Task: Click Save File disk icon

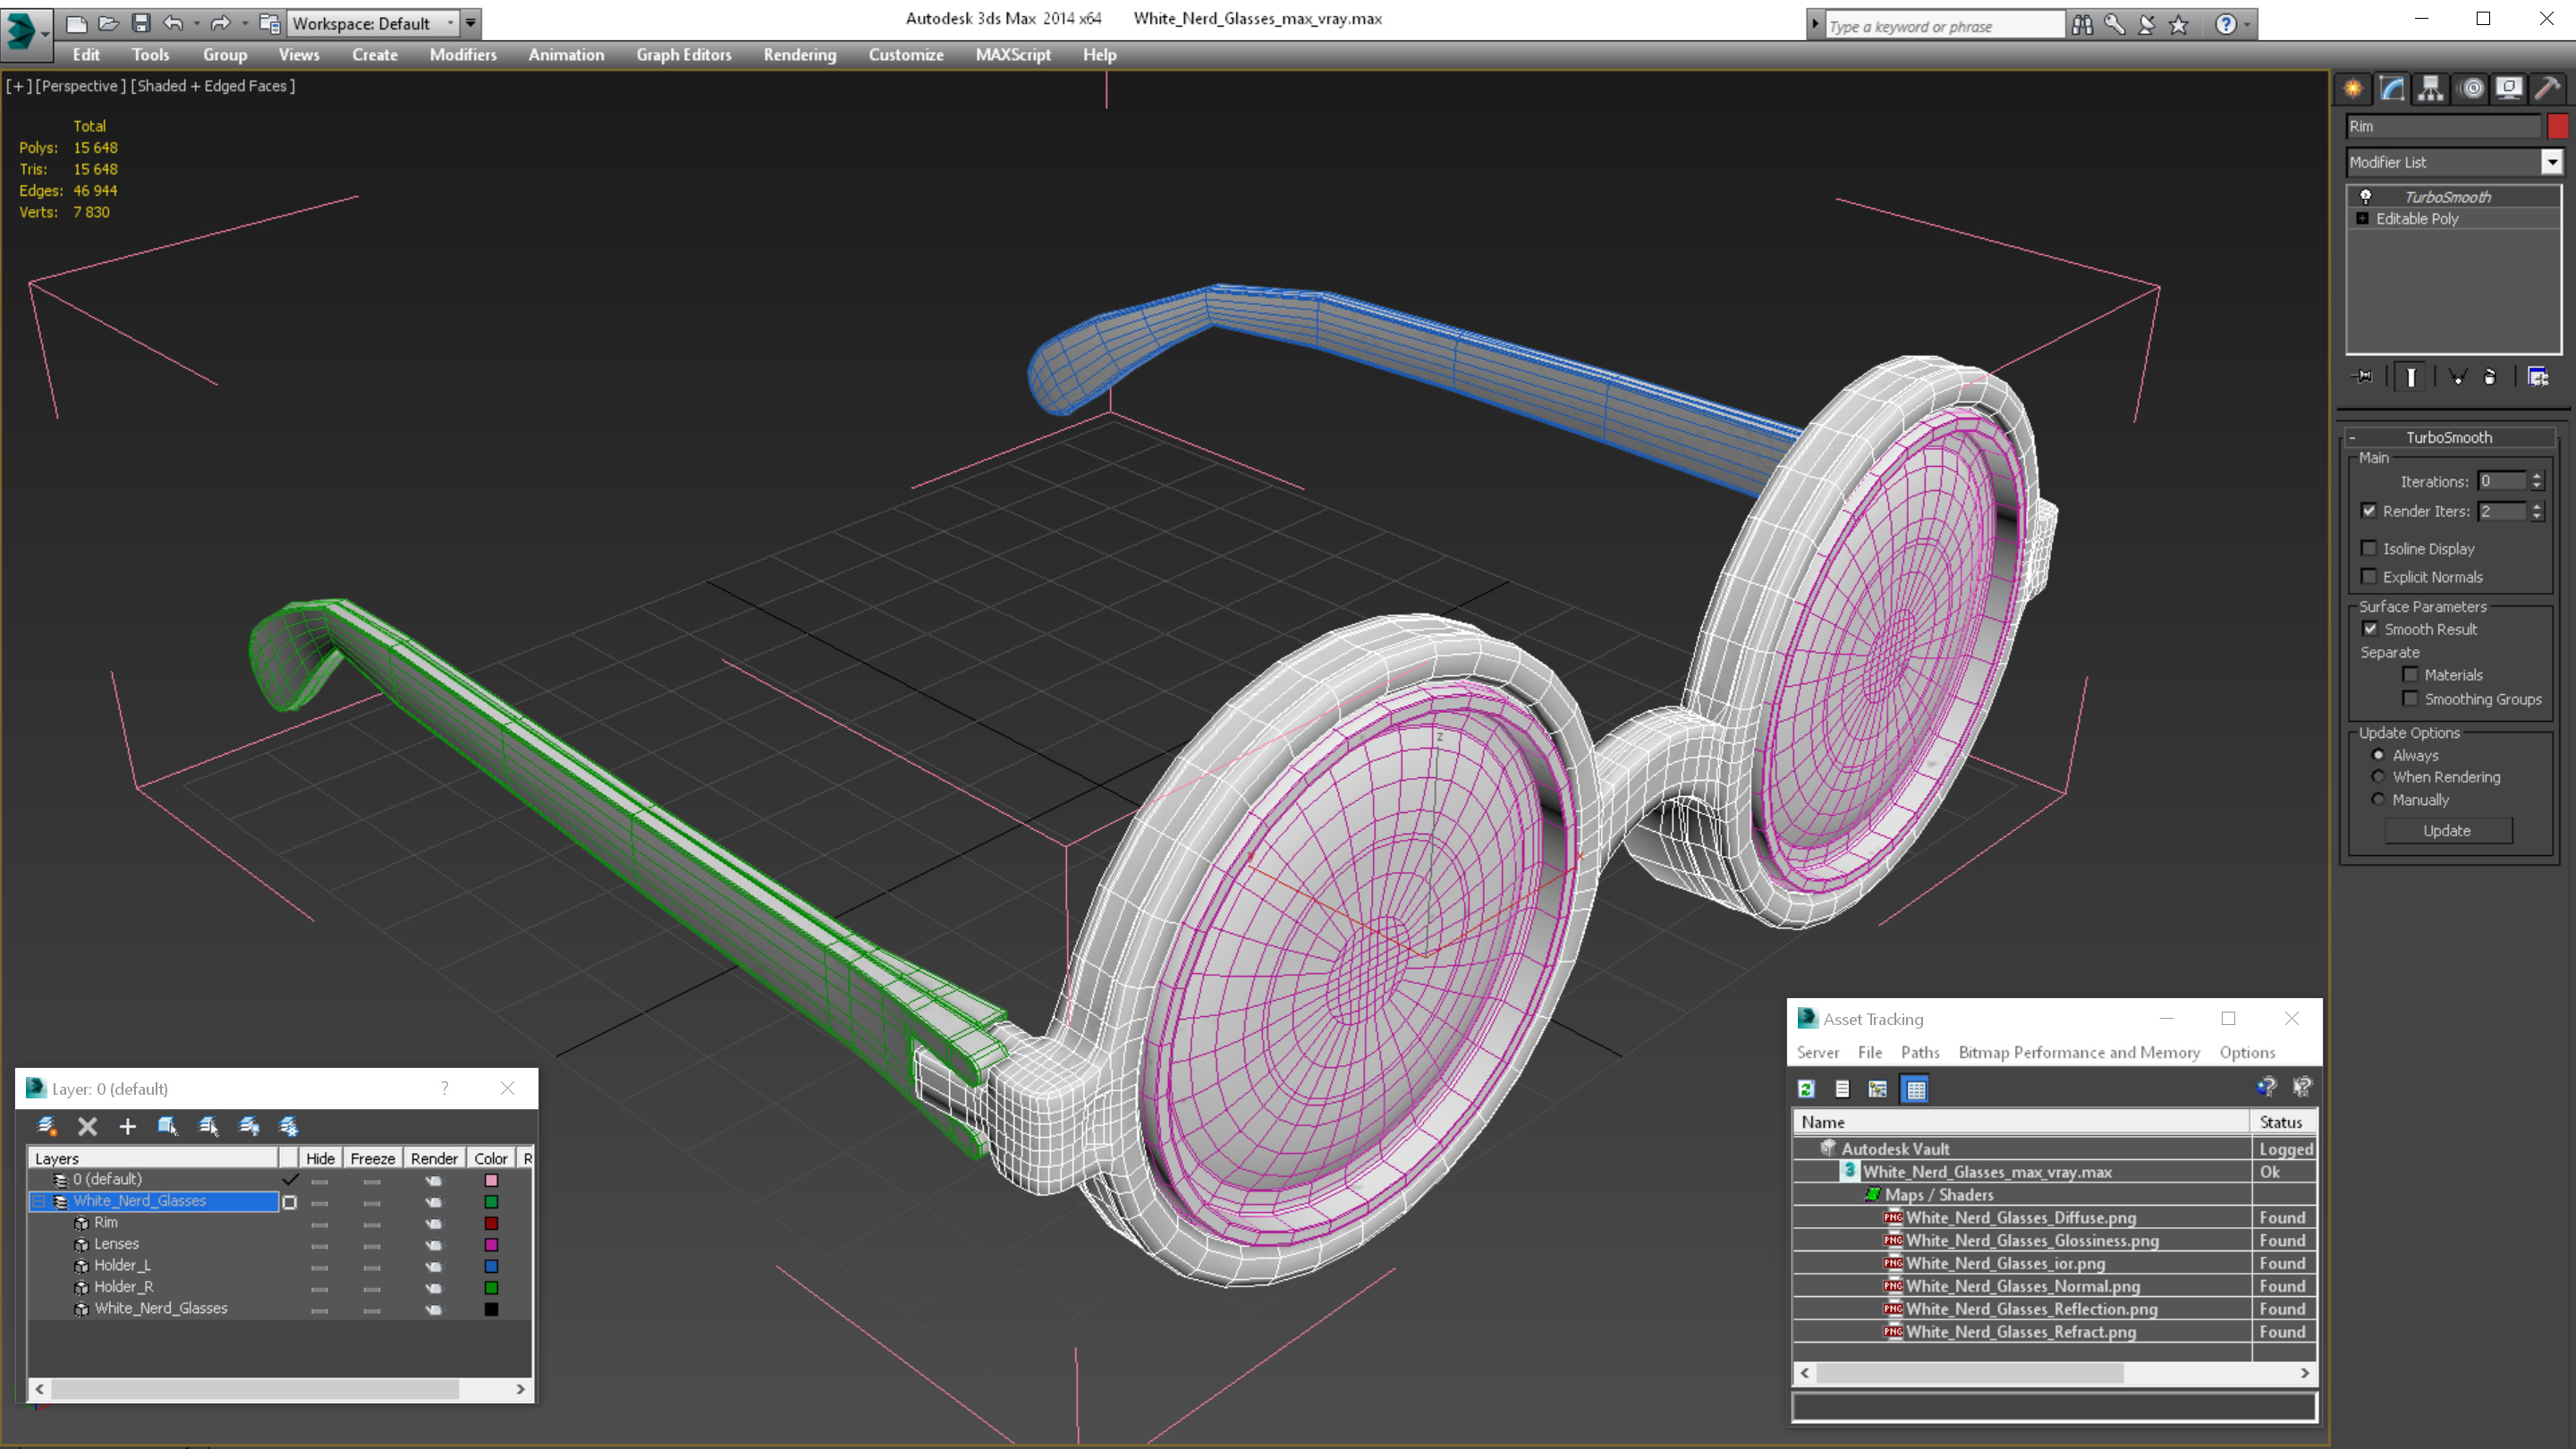Action: [141, 22]
